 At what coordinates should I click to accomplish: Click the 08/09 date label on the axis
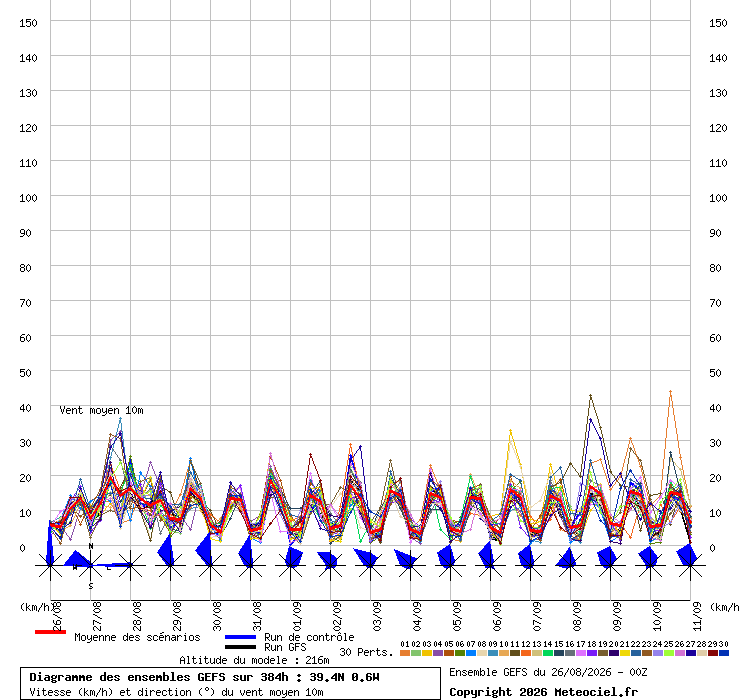tap(577, 616)
